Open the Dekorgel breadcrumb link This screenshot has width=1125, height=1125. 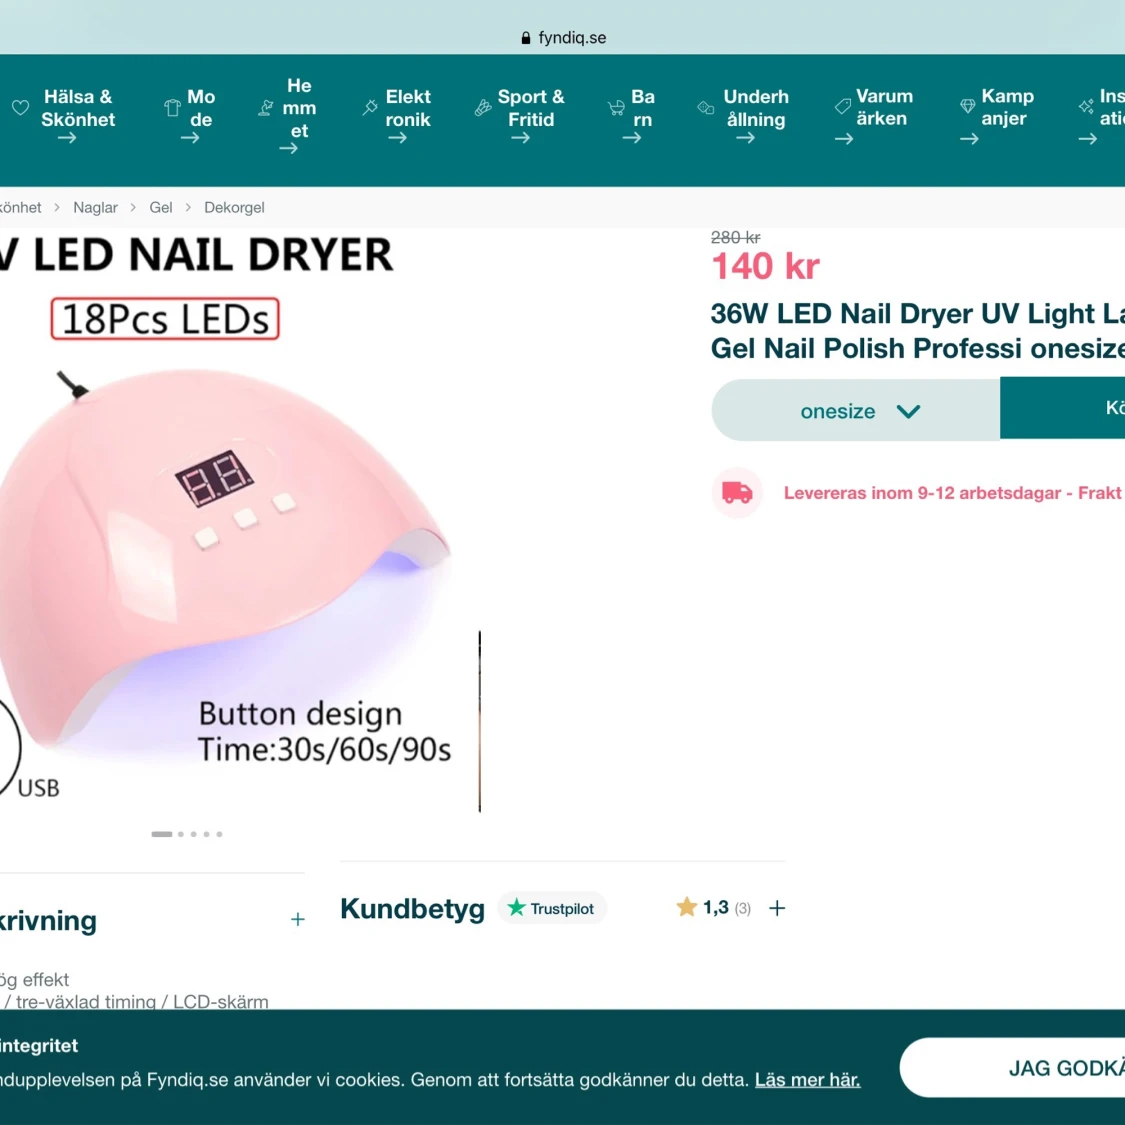pos(234,207)
